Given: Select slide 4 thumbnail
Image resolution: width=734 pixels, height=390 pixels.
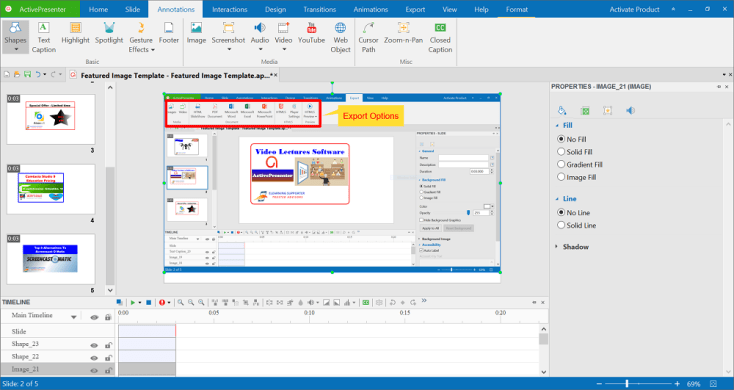Looking at the screenshot, I should (x=51, y=189).
